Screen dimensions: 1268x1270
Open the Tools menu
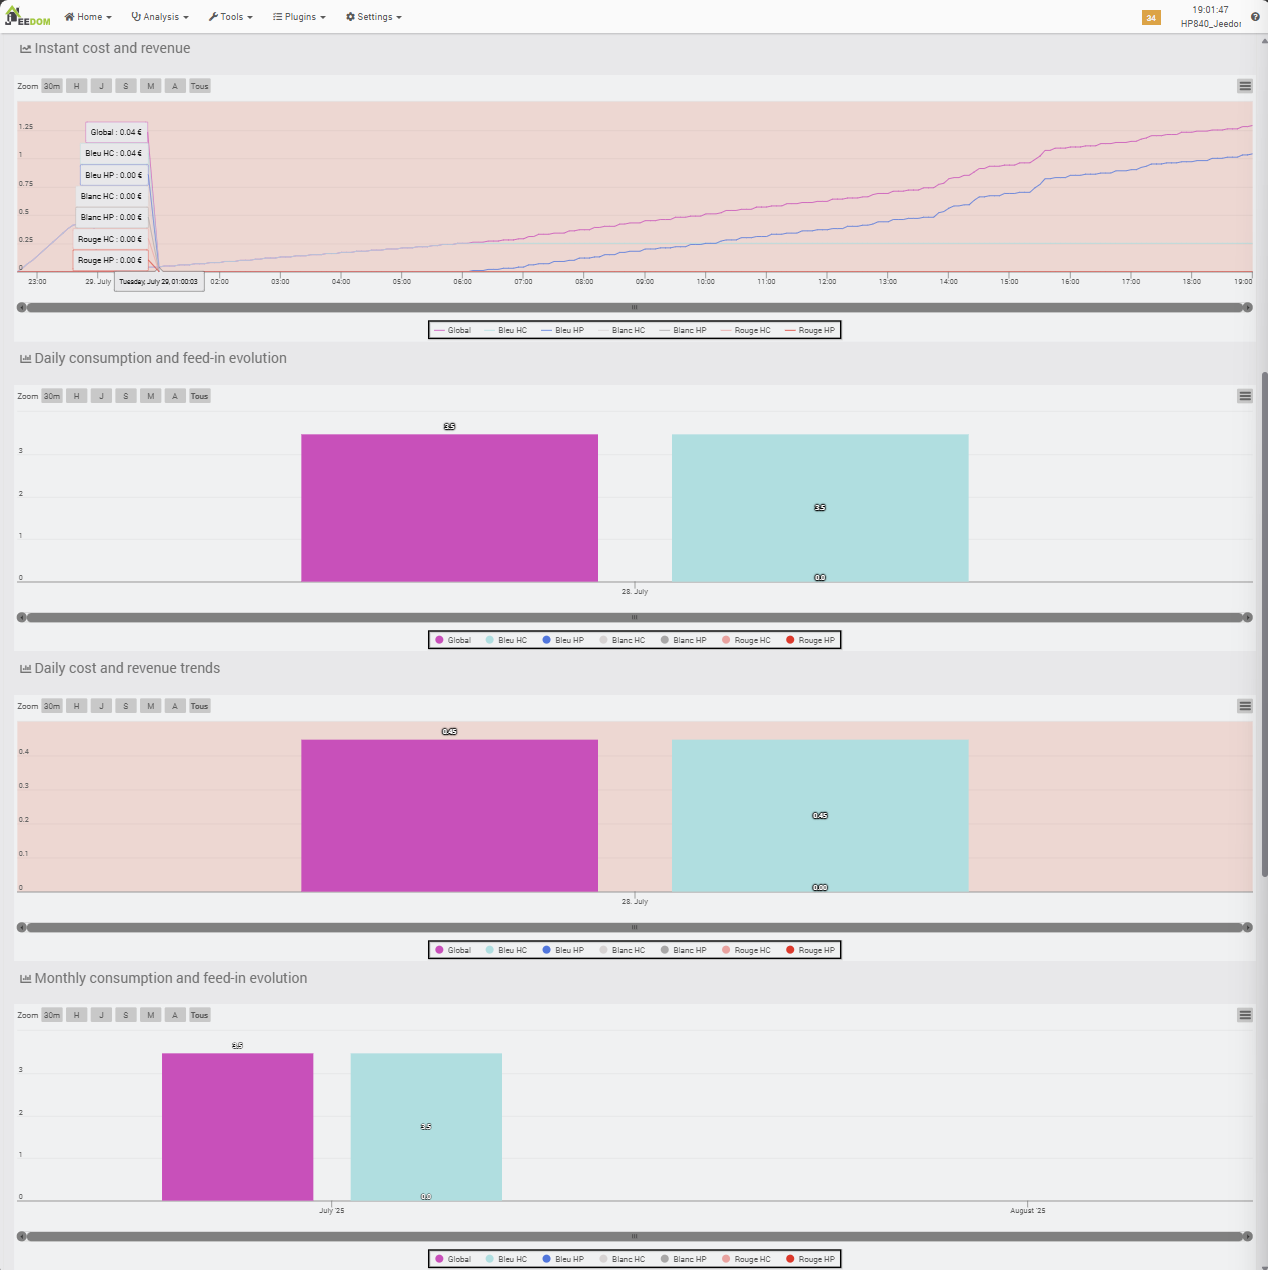click(x=230, y=17)
